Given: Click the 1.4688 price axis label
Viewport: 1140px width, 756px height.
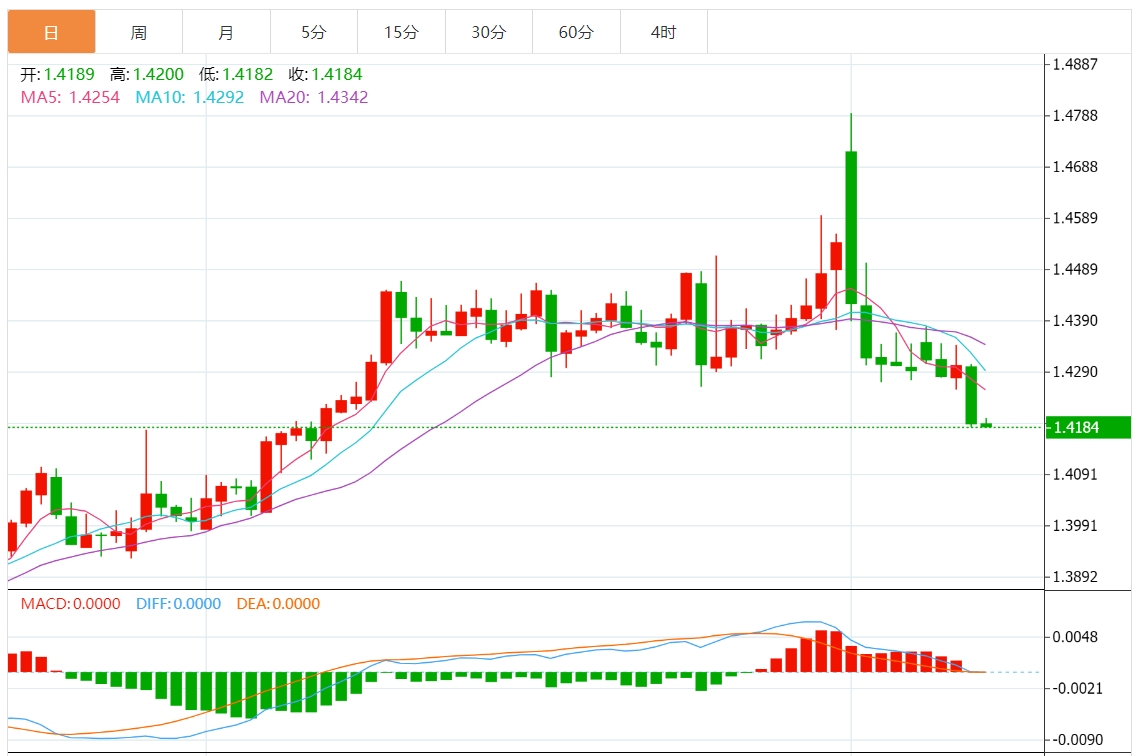Looking at the screenshot, I should click(x=1075, y=167).
